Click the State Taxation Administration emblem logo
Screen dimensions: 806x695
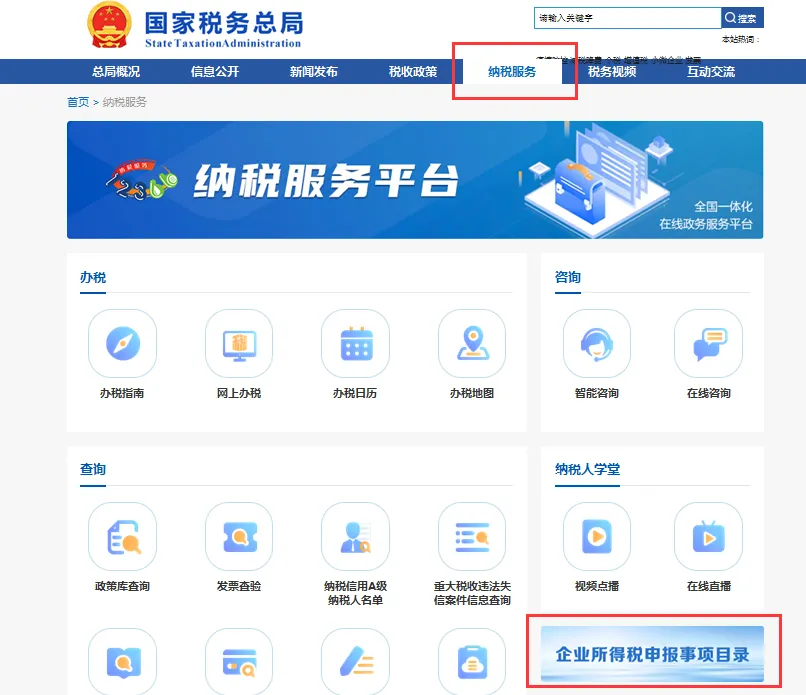[108, 24]
